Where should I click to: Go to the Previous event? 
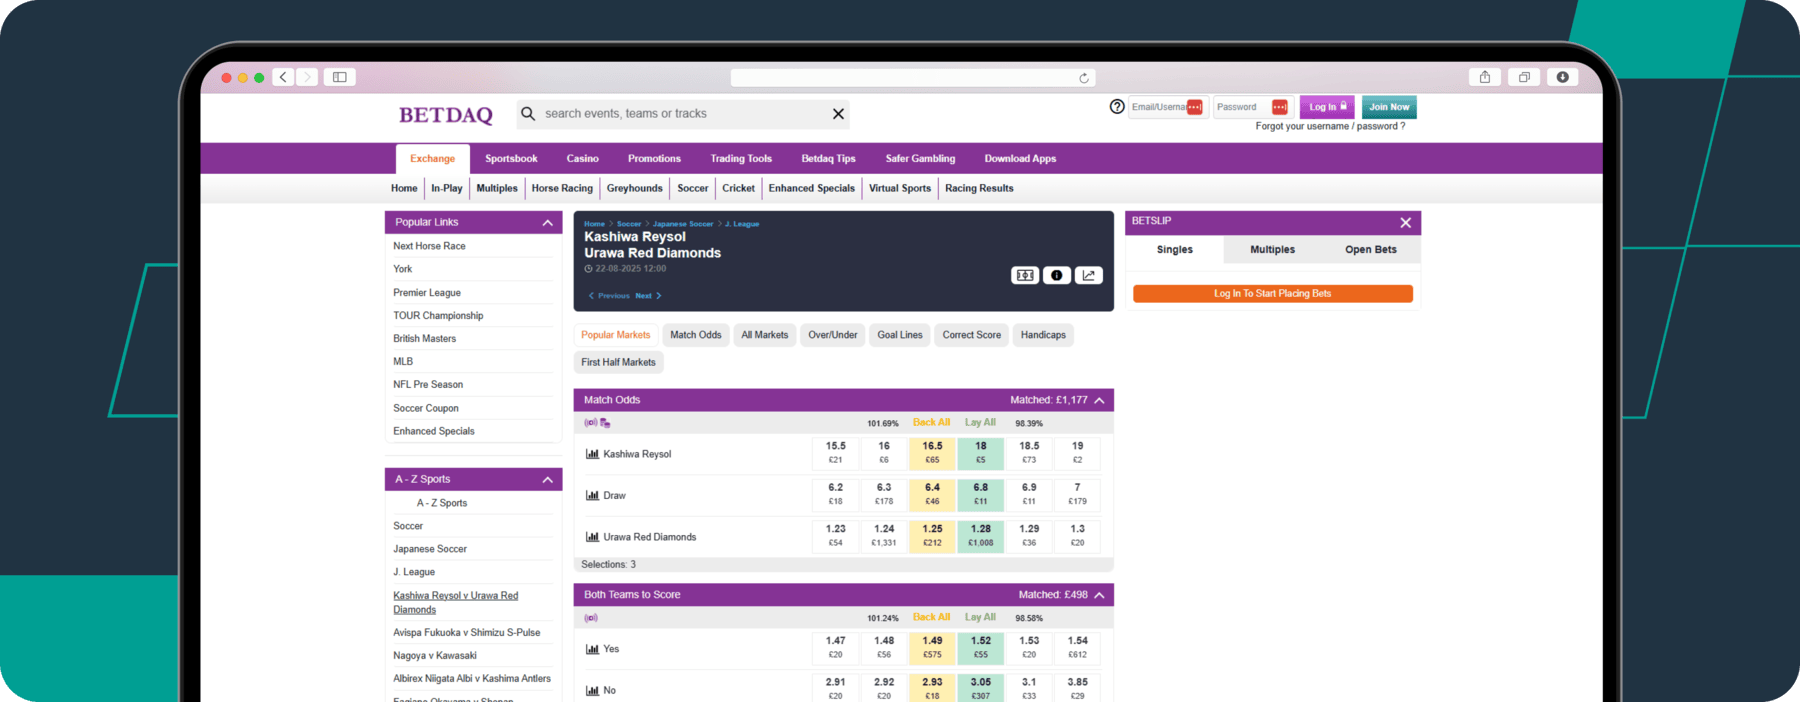(x=609, y=296)
